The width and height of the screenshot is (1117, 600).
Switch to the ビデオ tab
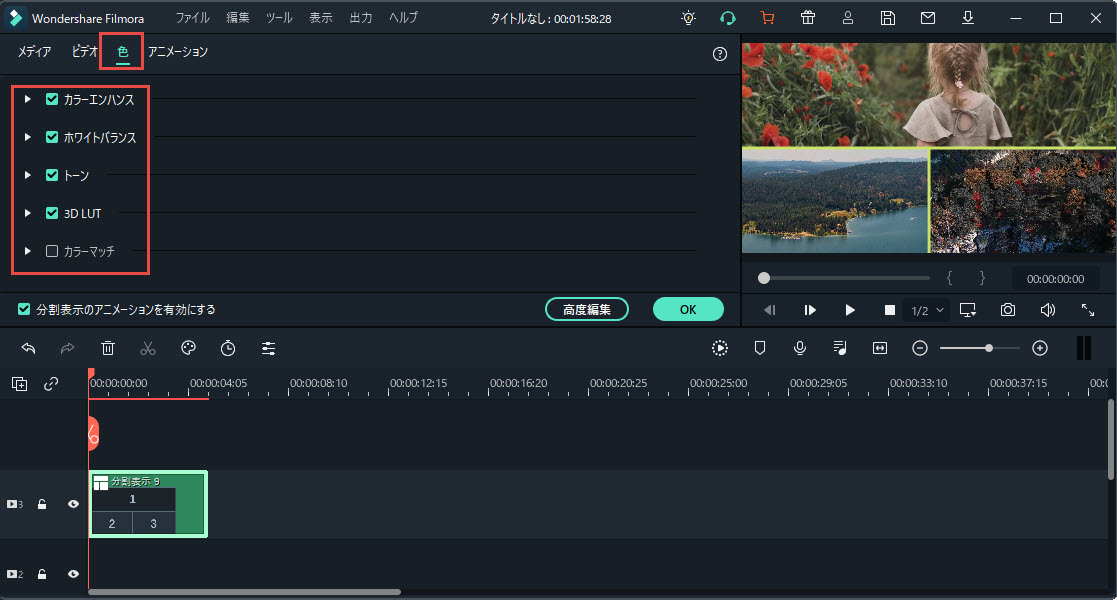[84, 51]
